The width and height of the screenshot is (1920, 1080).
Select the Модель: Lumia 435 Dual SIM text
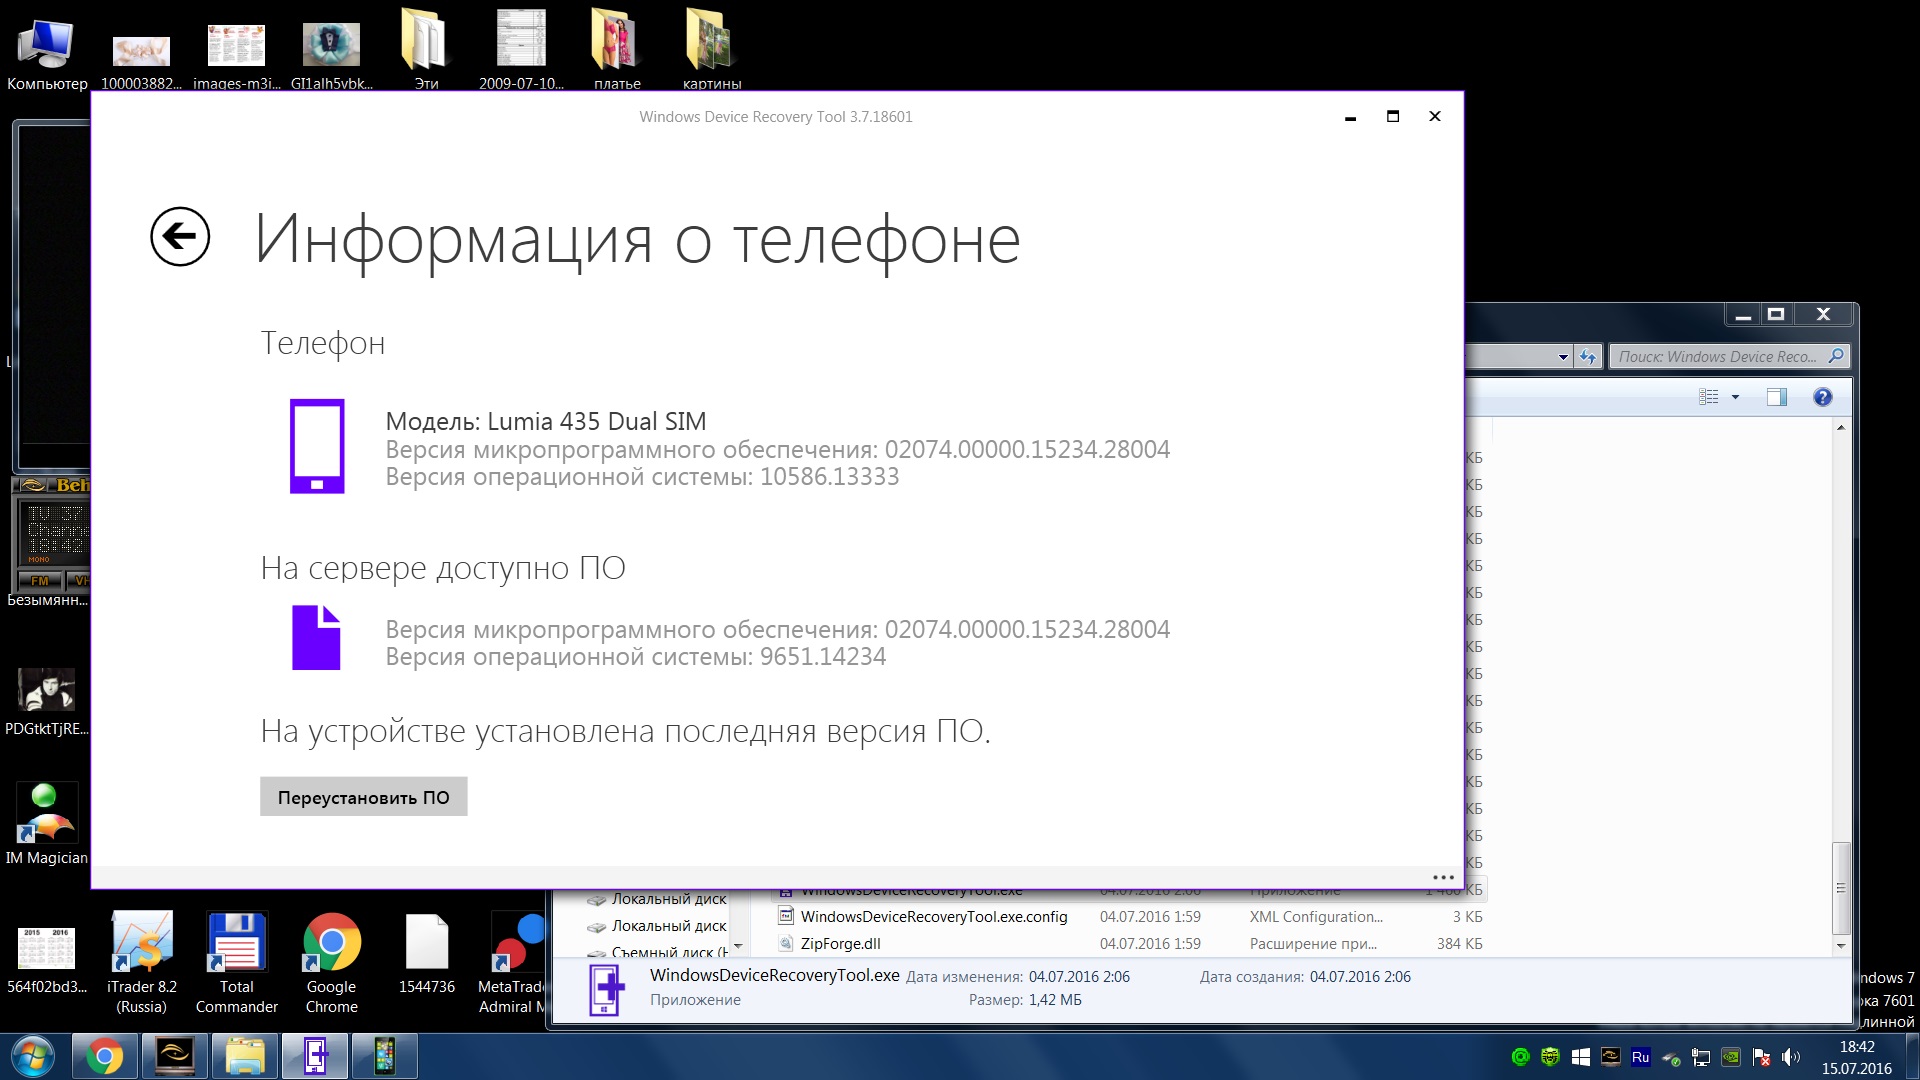point(546,421)
